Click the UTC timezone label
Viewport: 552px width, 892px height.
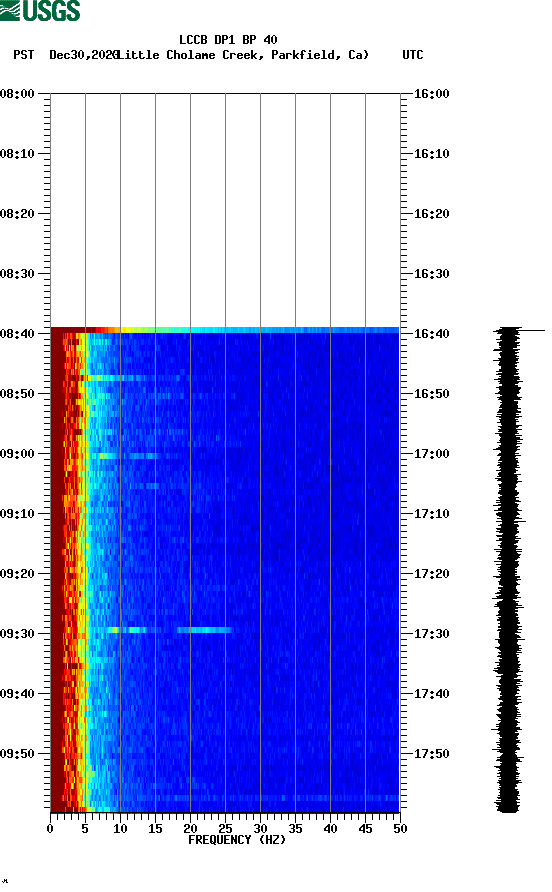[413, 55]
